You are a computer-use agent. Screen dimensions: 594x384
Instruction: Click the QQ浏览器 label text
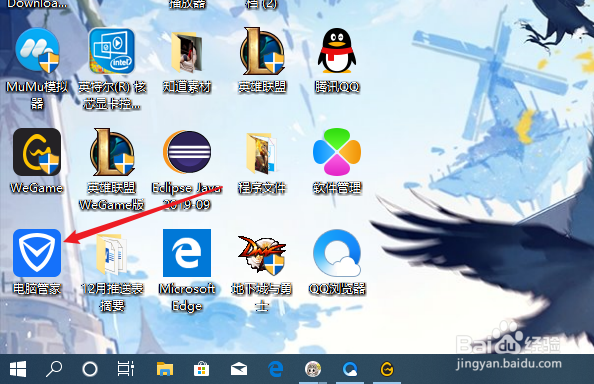pos(337,289)
